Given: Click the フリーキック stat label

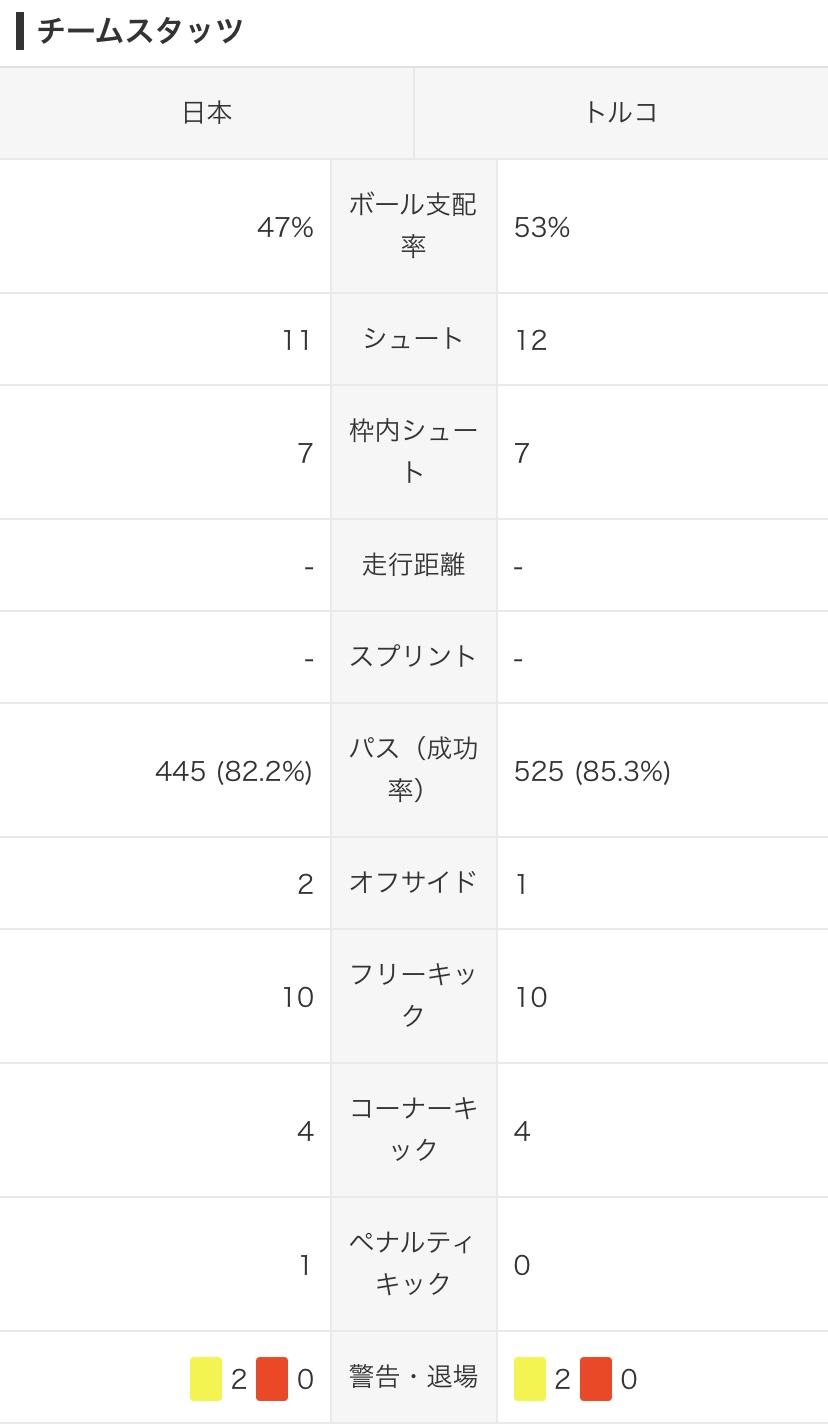Looking at the screenshot, I should coord(413,995).
